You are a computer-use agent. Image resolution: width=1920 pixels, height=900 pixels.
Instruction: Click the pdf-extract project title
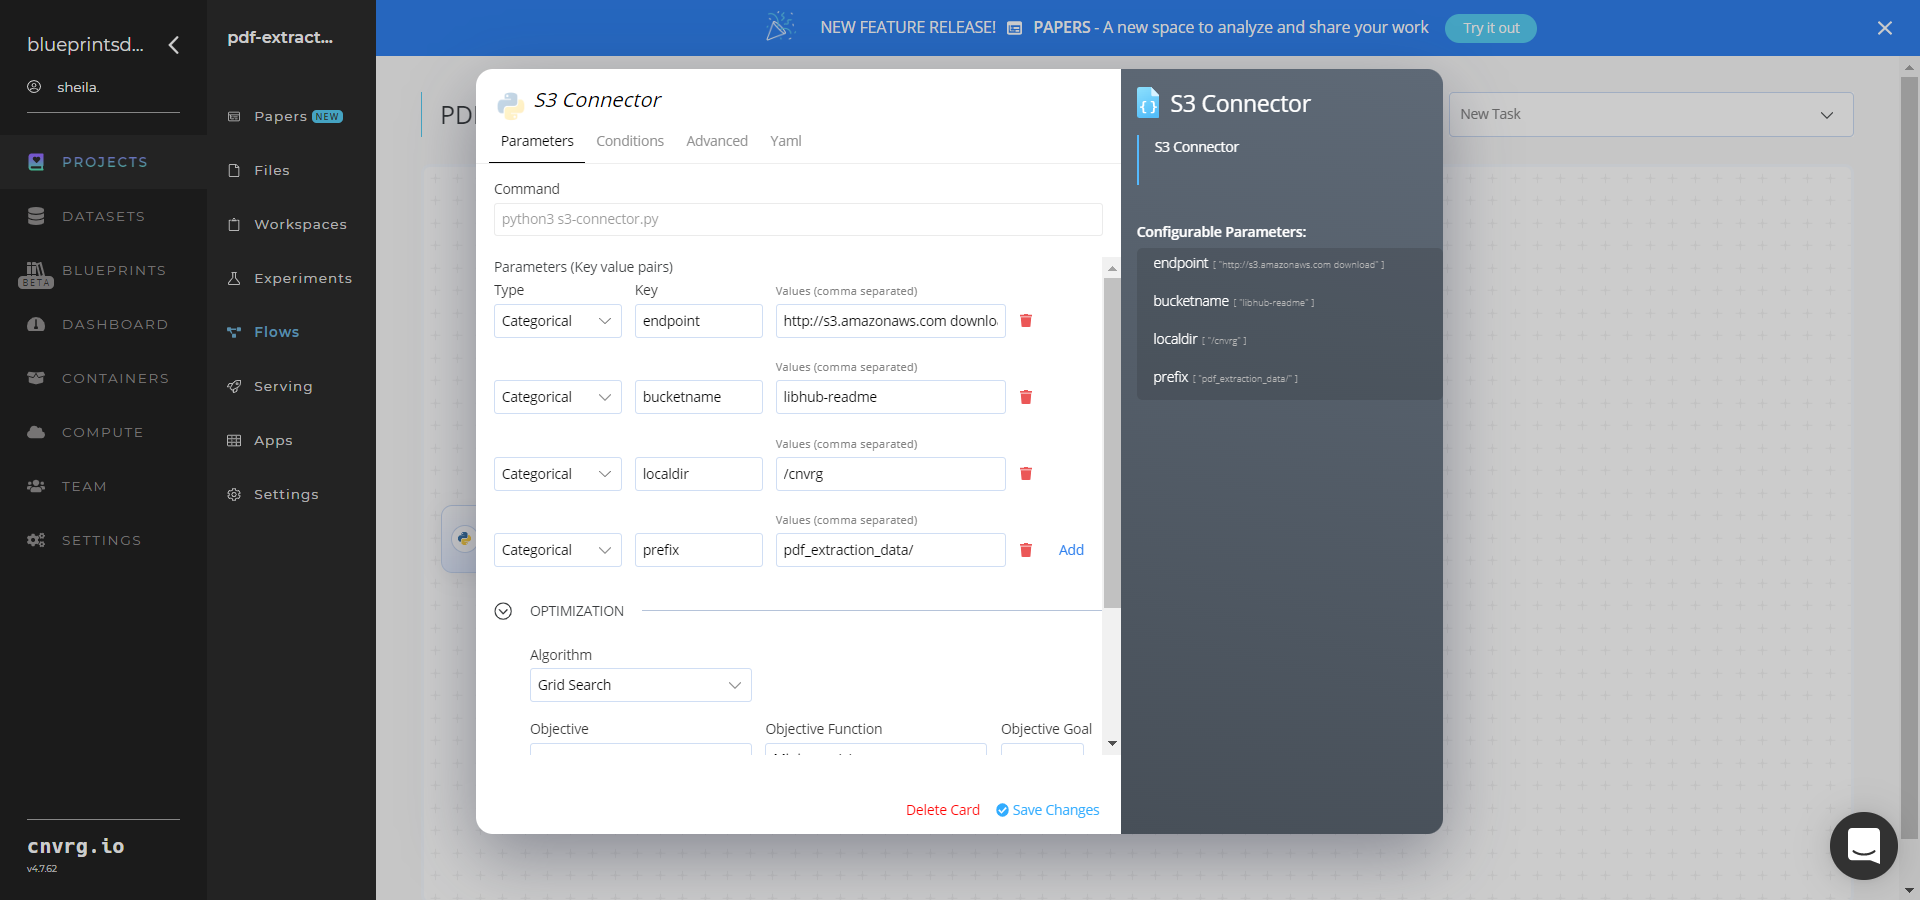(280, 37)
